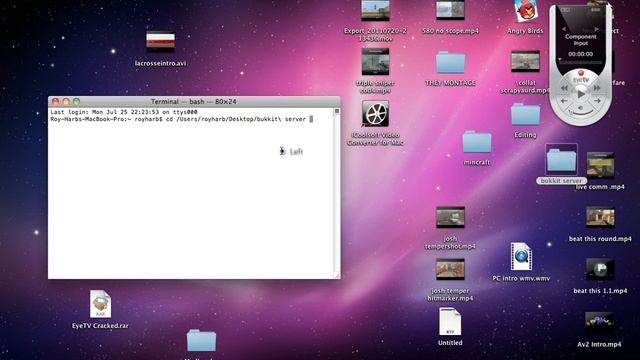Switch to previous channel on EyeTV remote display
640x360 pixels.
[x=564, y=29]
